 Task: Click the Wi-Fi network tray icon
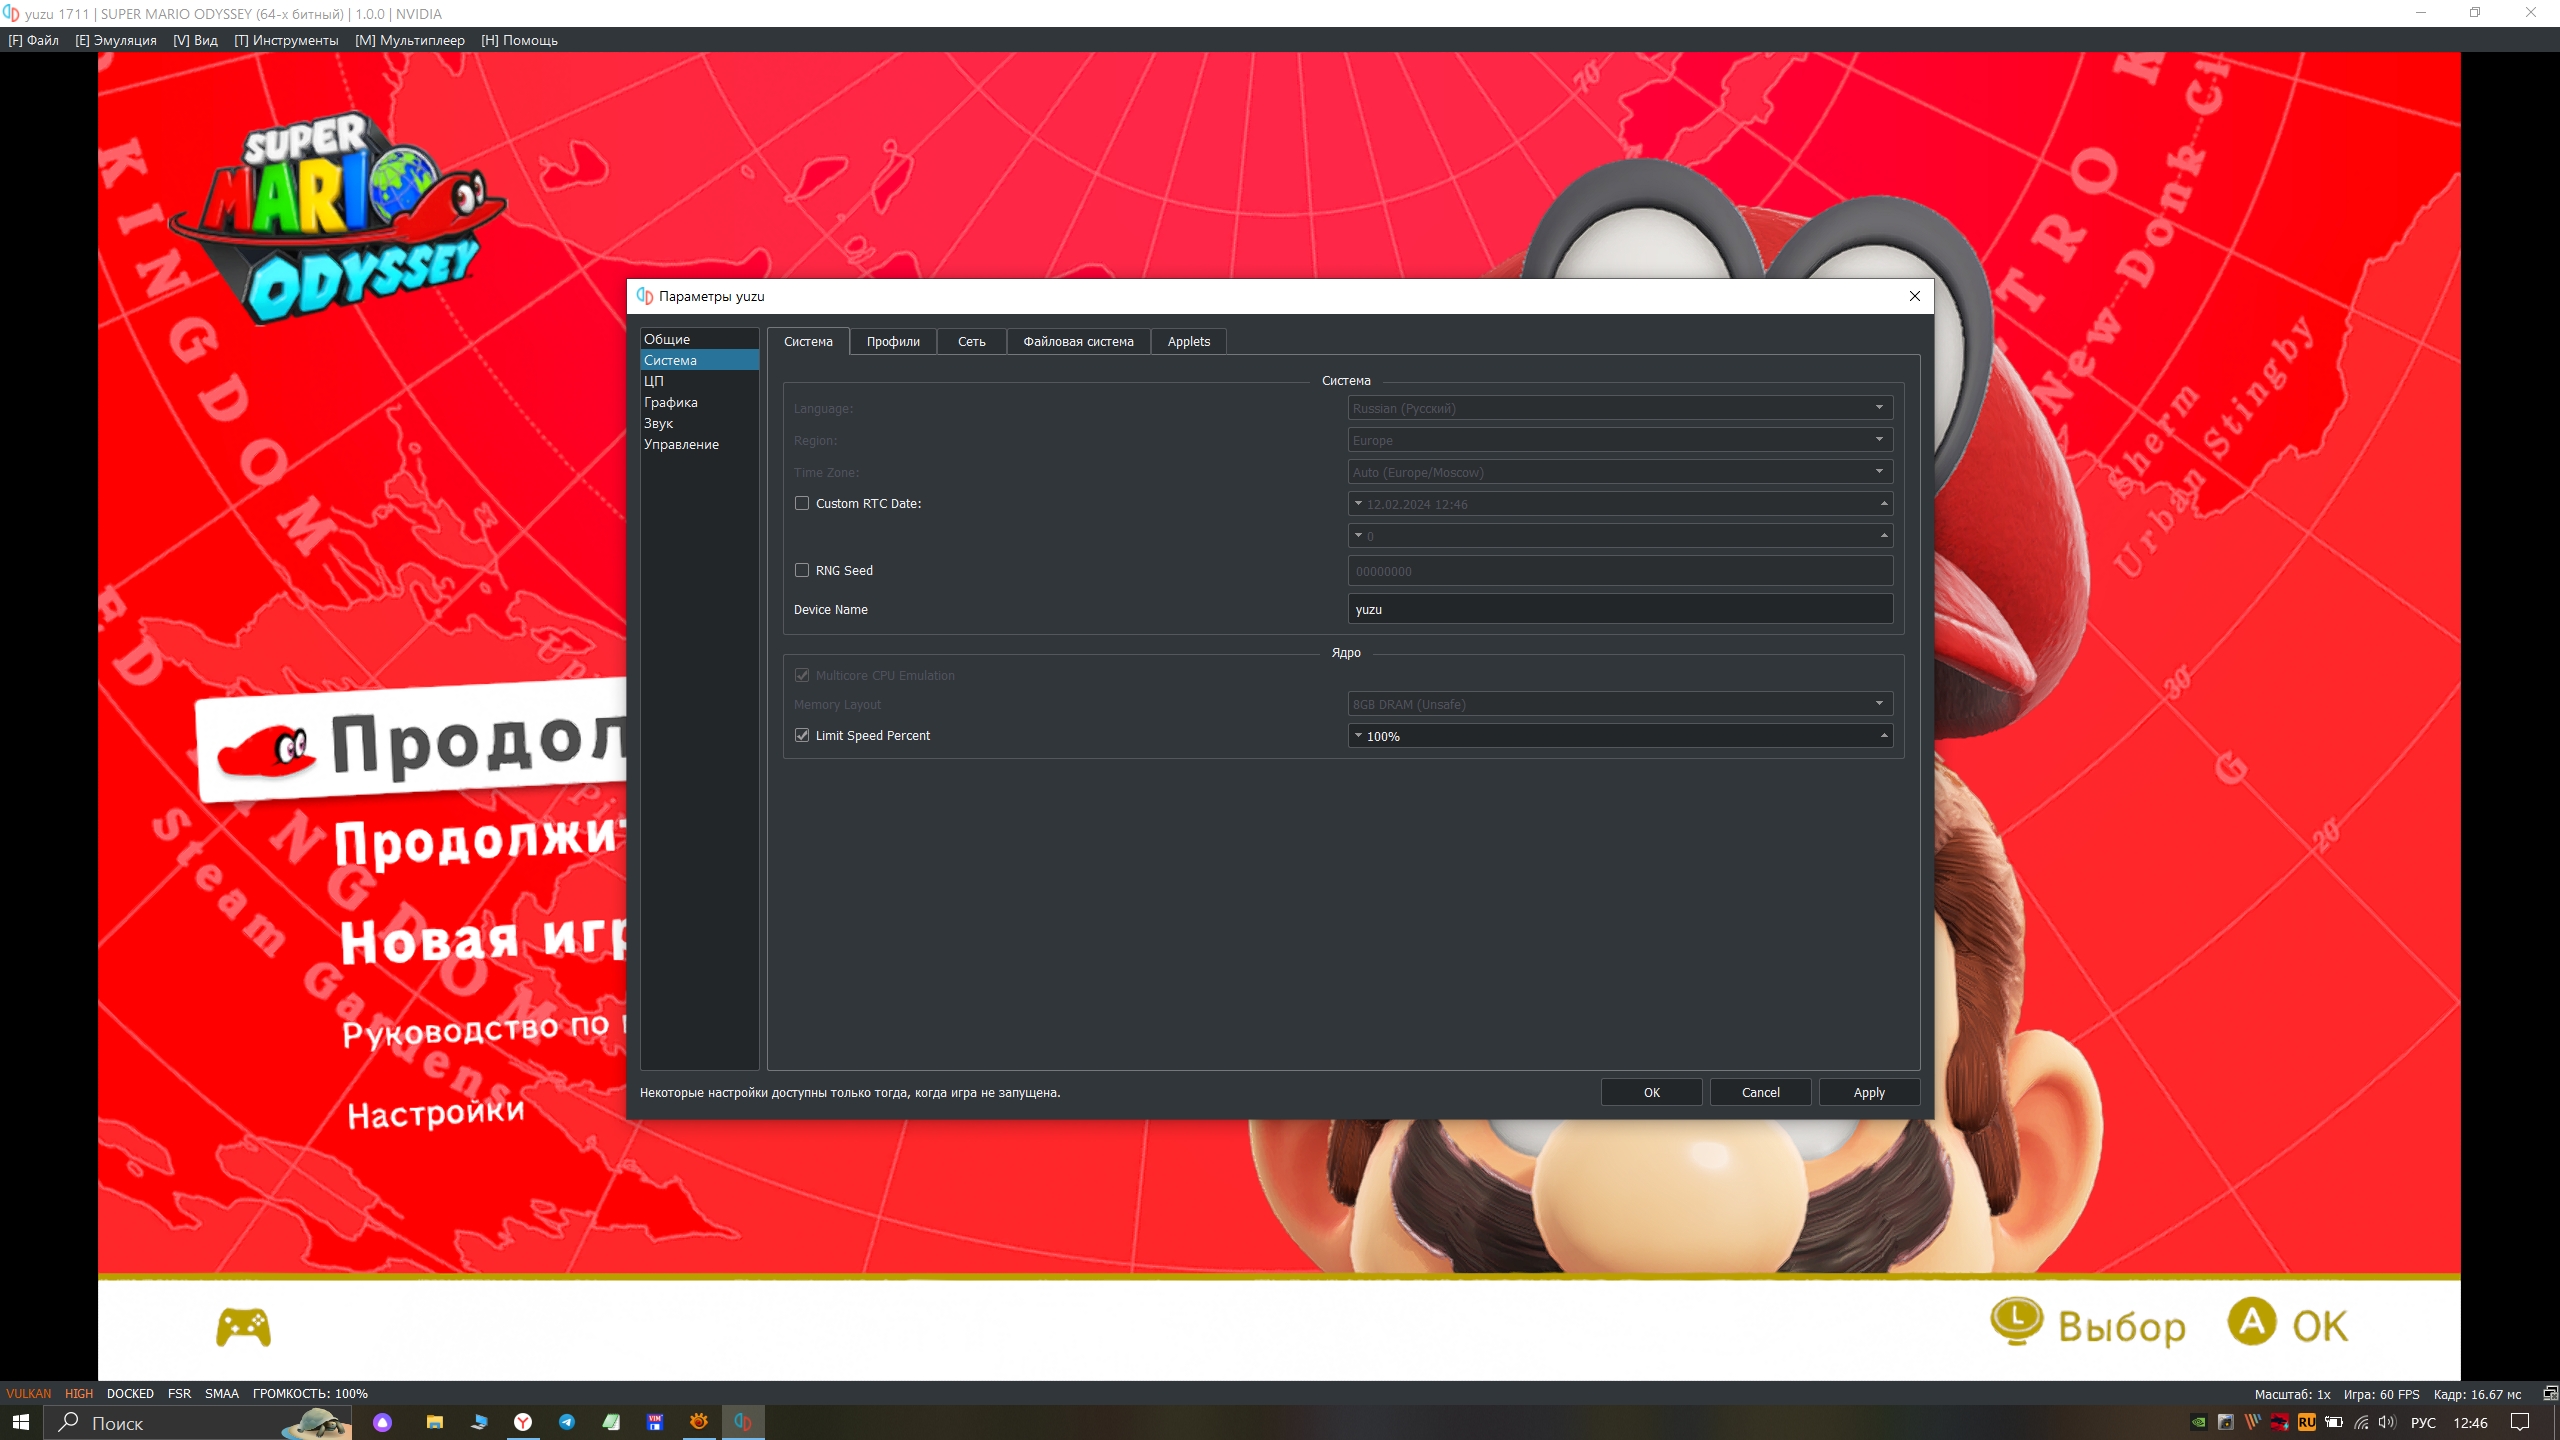[2361, 1422]
